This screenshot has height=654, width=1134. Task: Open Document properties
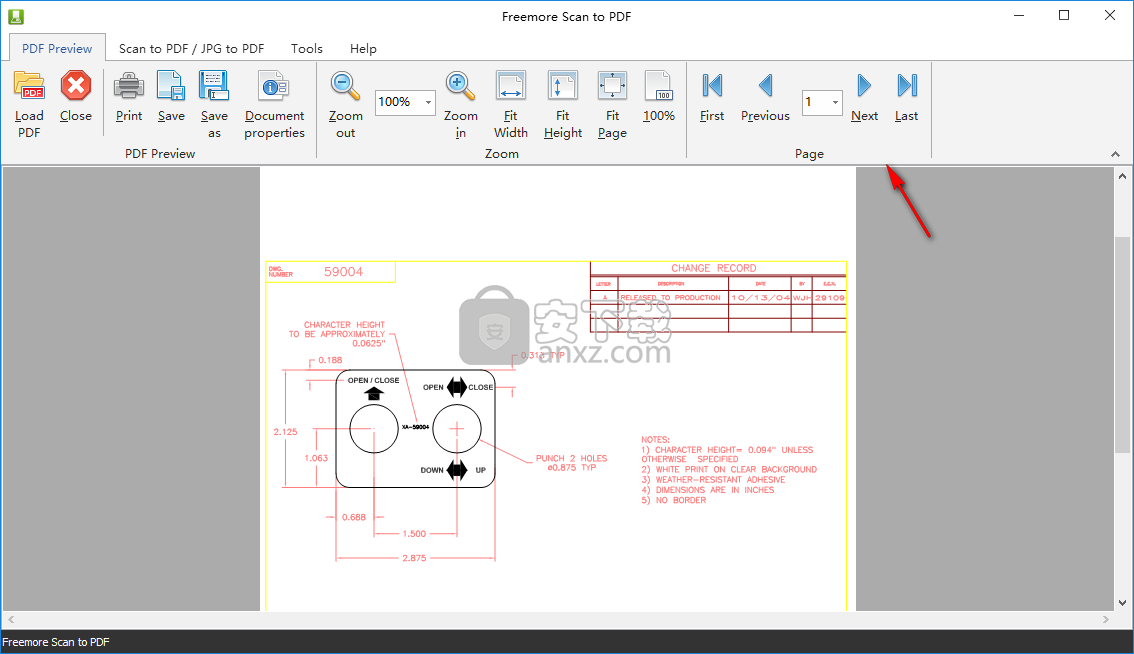(x=274, y=105)
